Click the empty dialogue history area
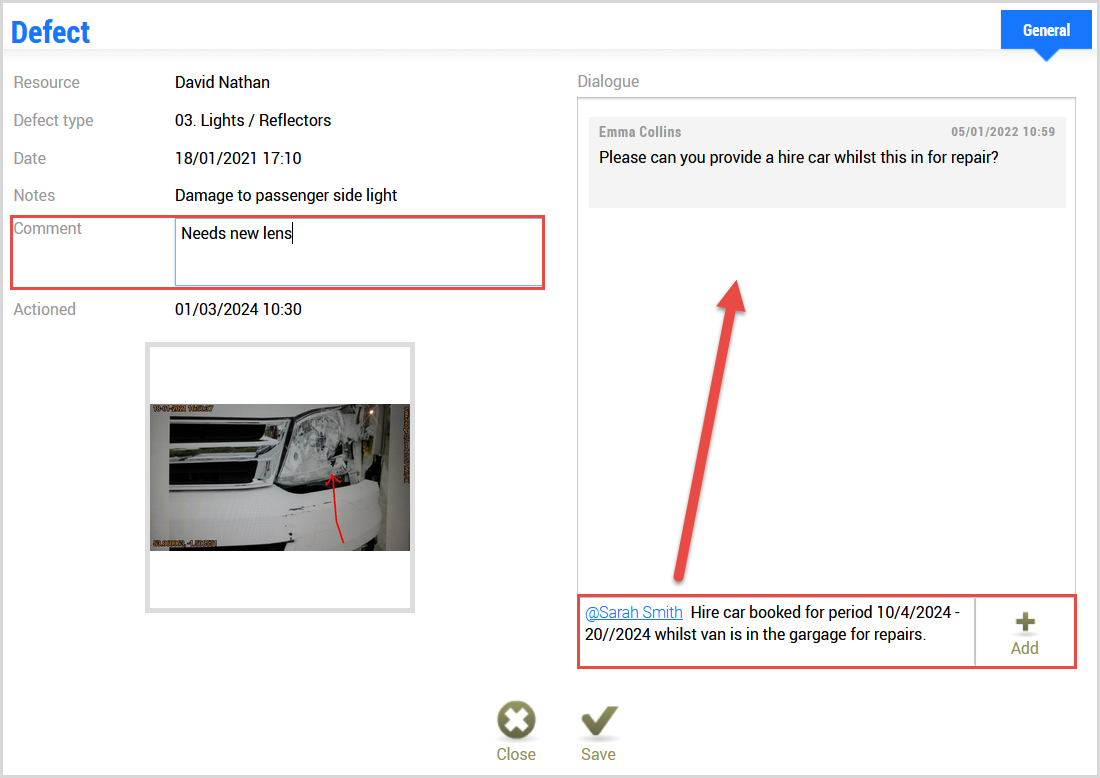Viewport: 1100px width, 778px height. [x=826, y=400]
